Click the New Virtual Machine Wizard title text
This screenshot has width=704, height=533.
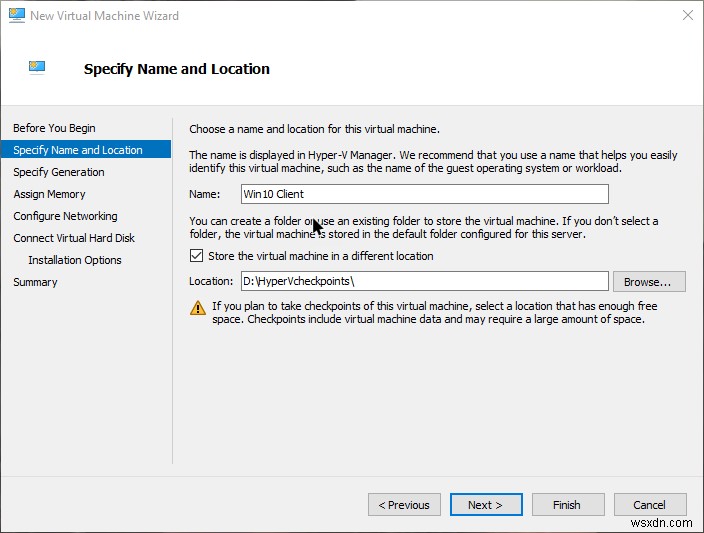105,16
